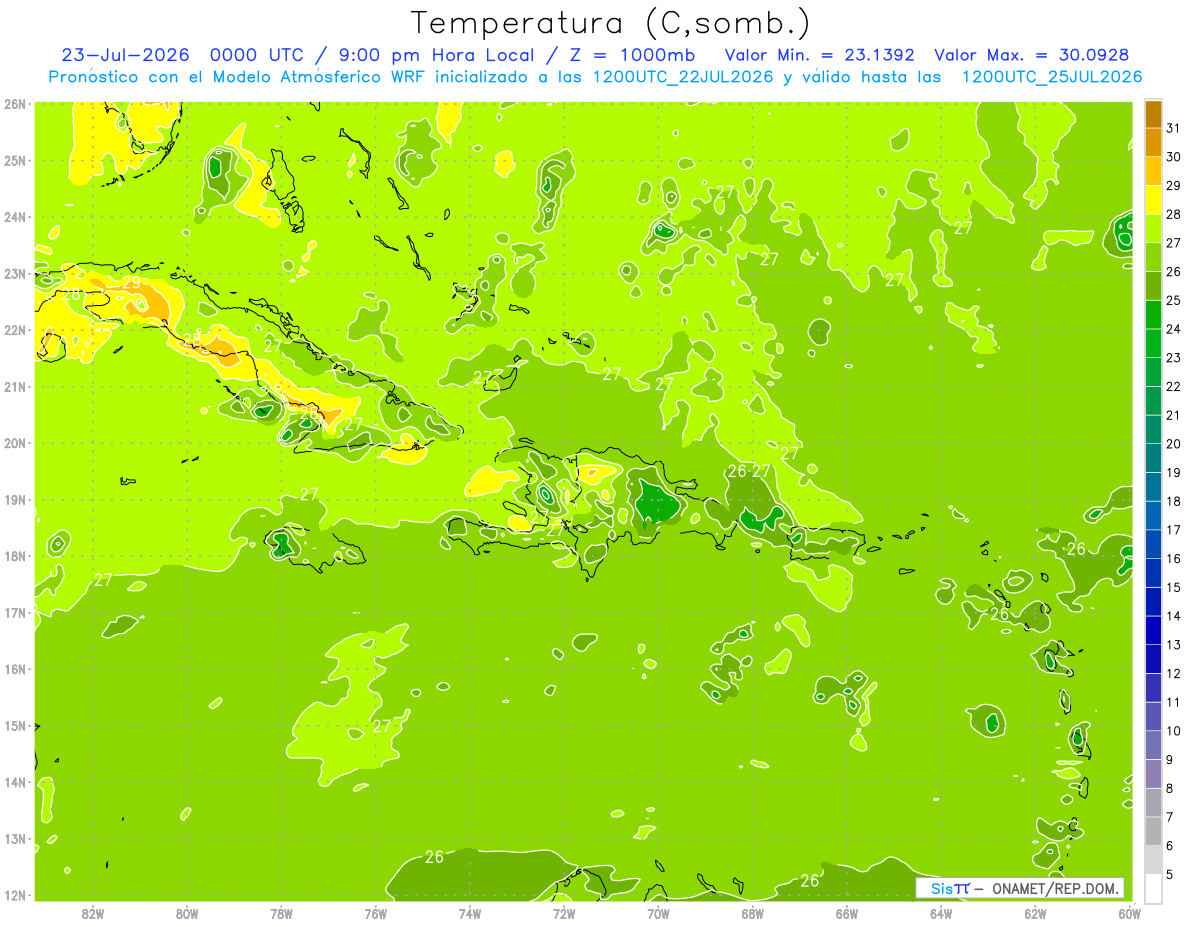Click the "15" colorbar label

1173,587
